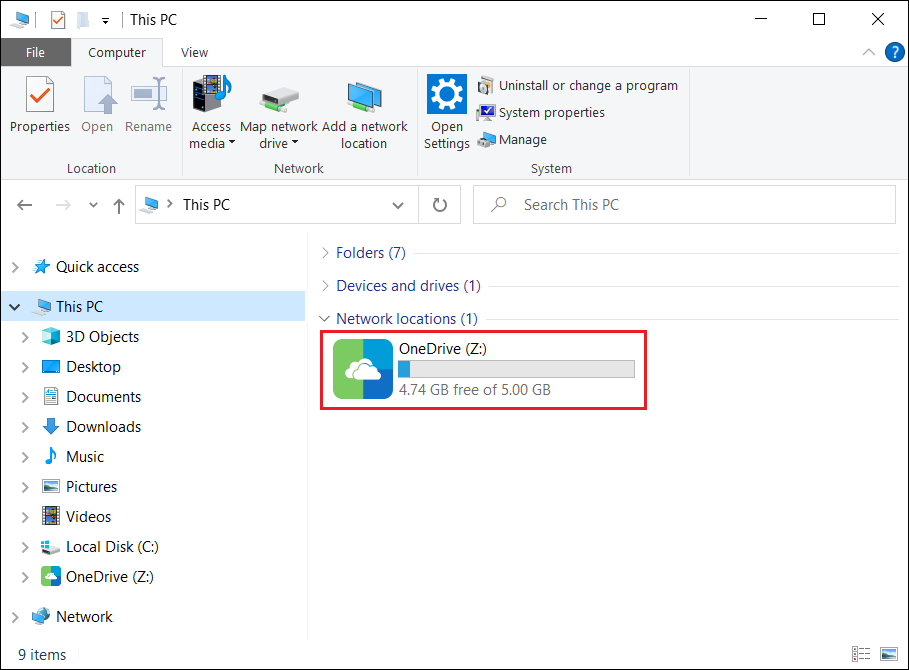909x670 pixels.
Task: Select Quick access in the sidebar
Action: click(97, 267)
